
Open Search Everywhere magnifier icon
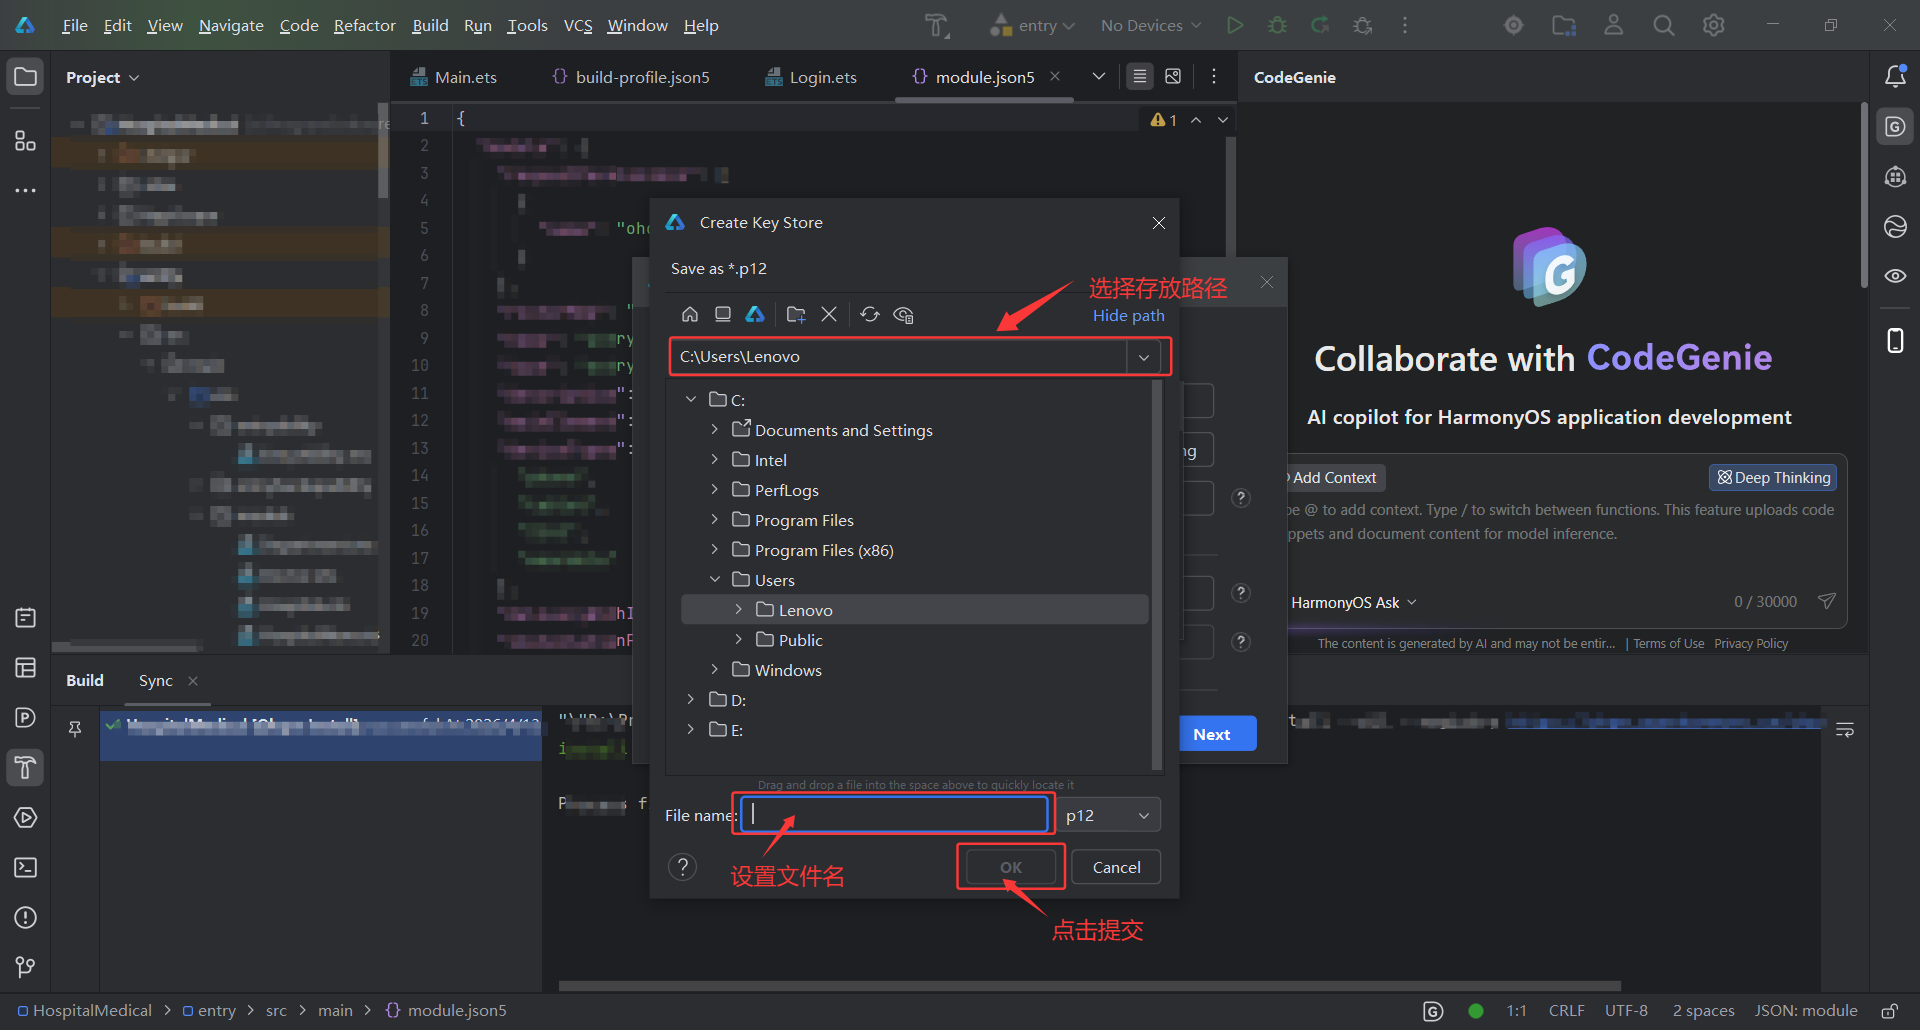[x=1663, y=25]
